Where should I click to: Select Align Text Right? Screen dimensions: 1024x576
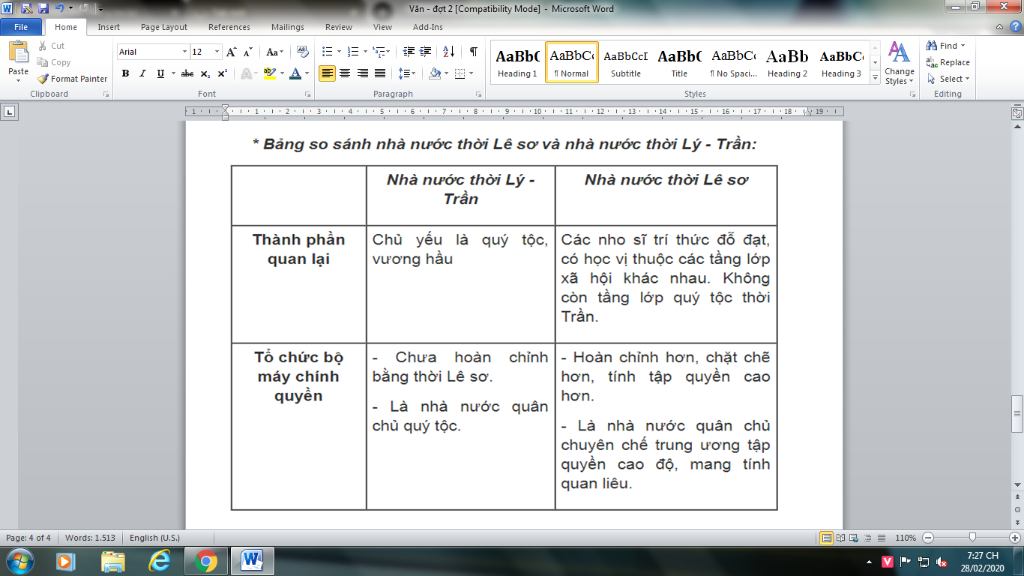tap(362, 73)
